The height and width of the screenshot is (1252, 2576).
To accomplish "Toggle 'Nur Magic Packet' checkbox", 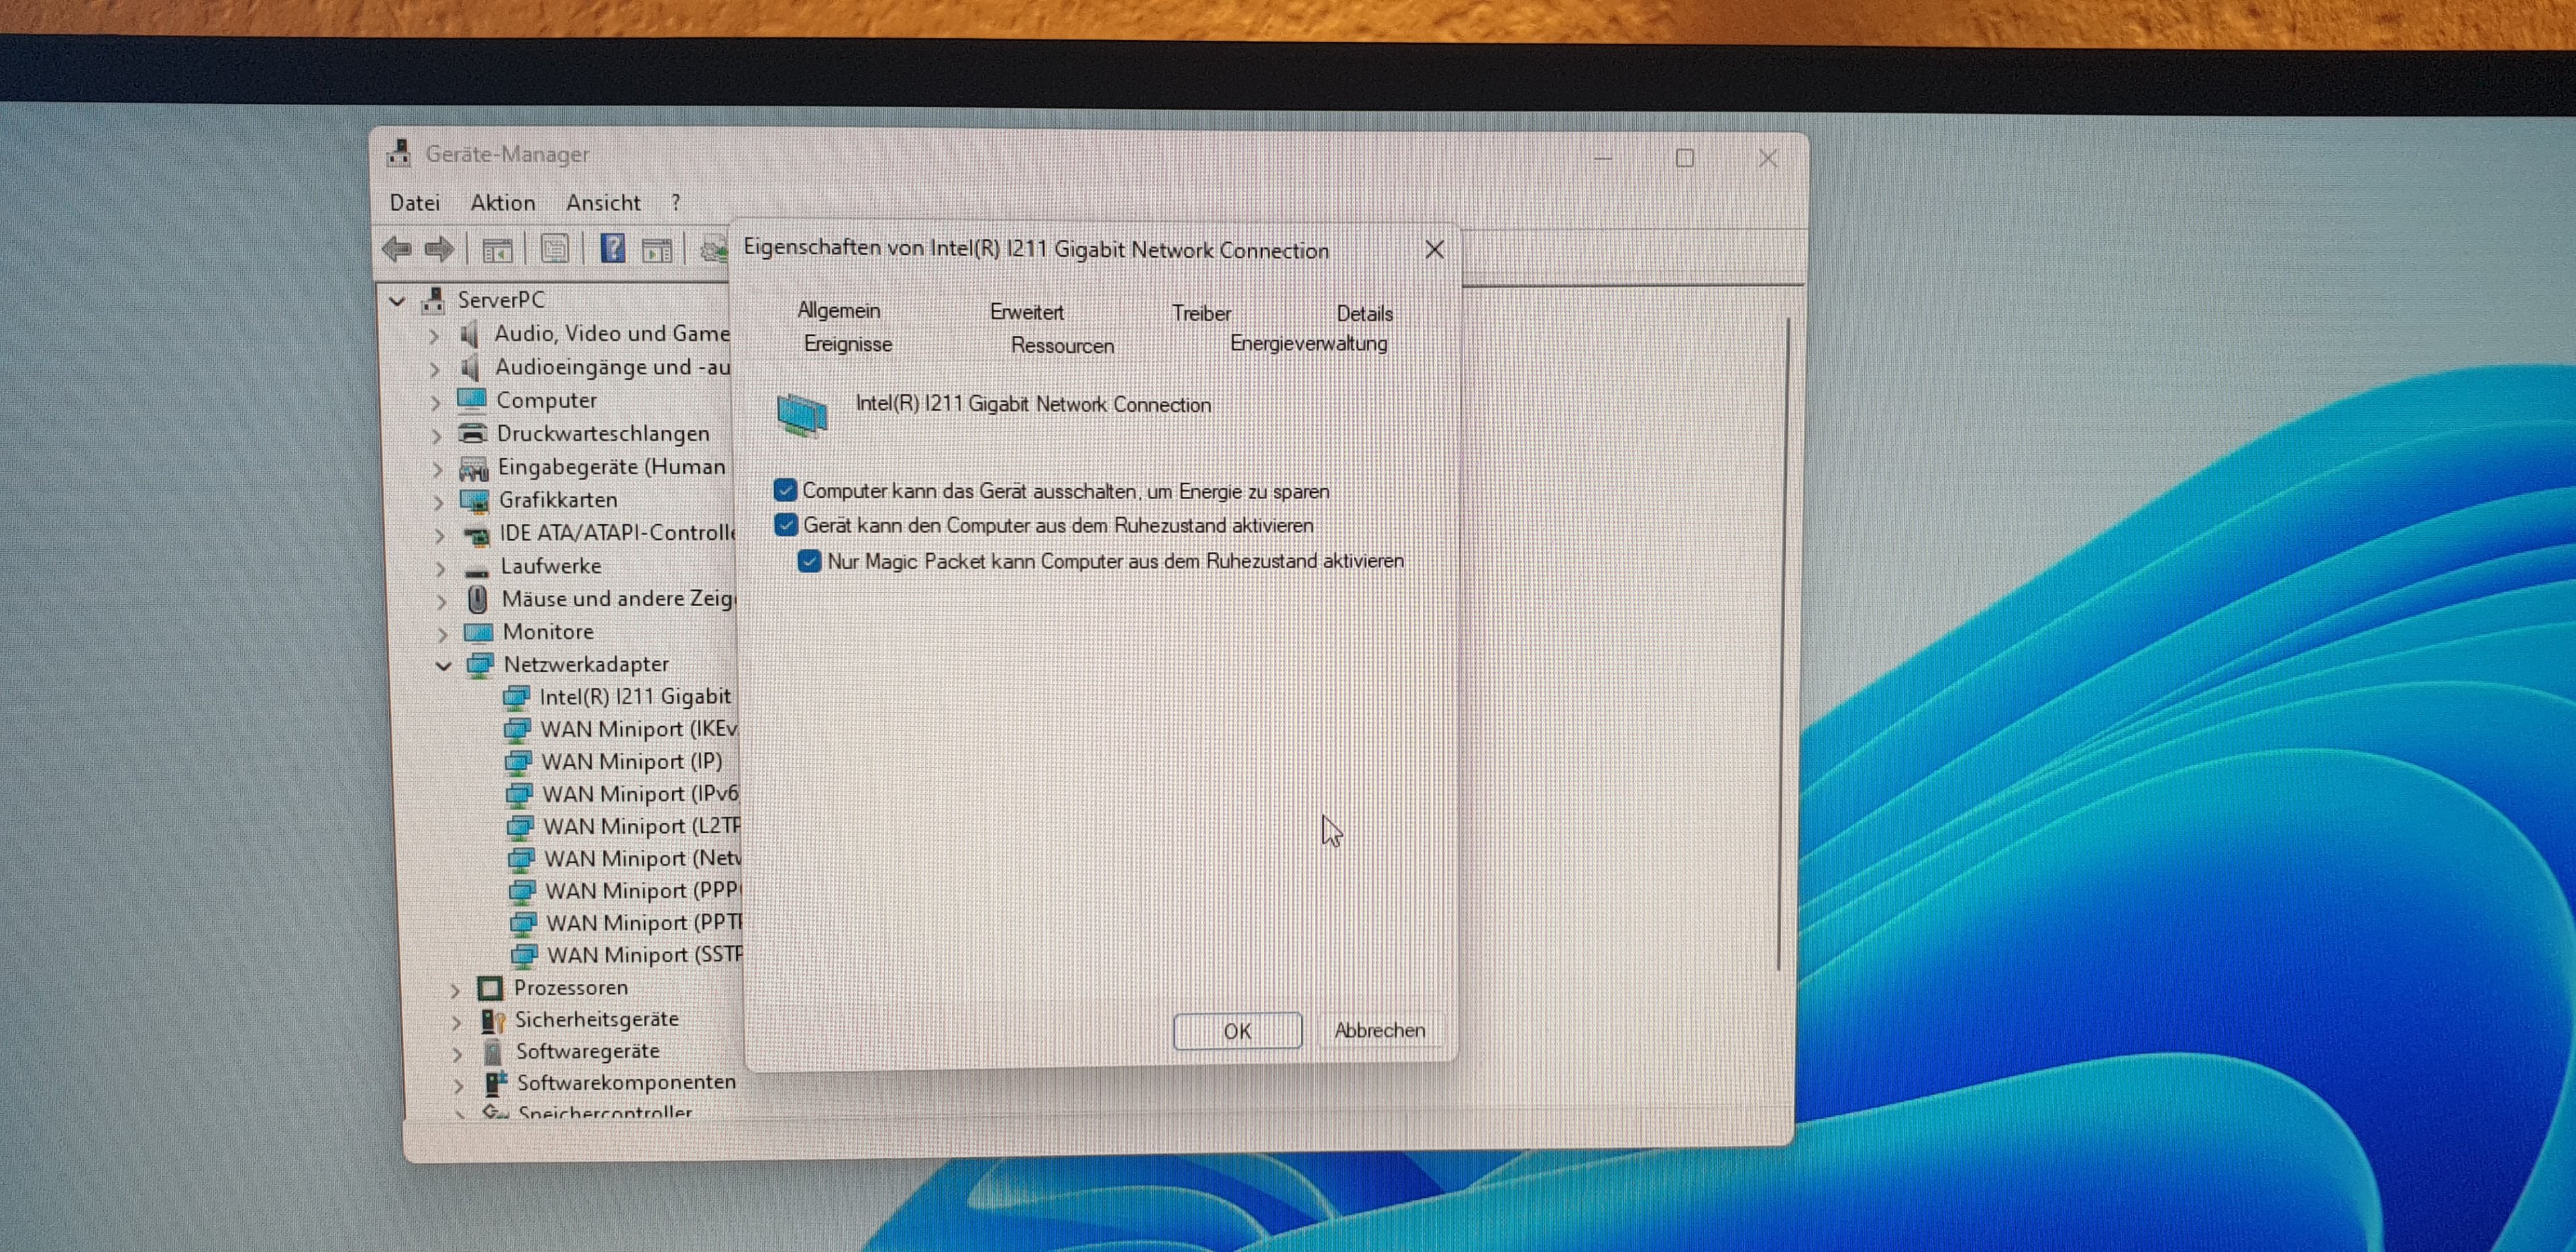I will pos(810,561).
